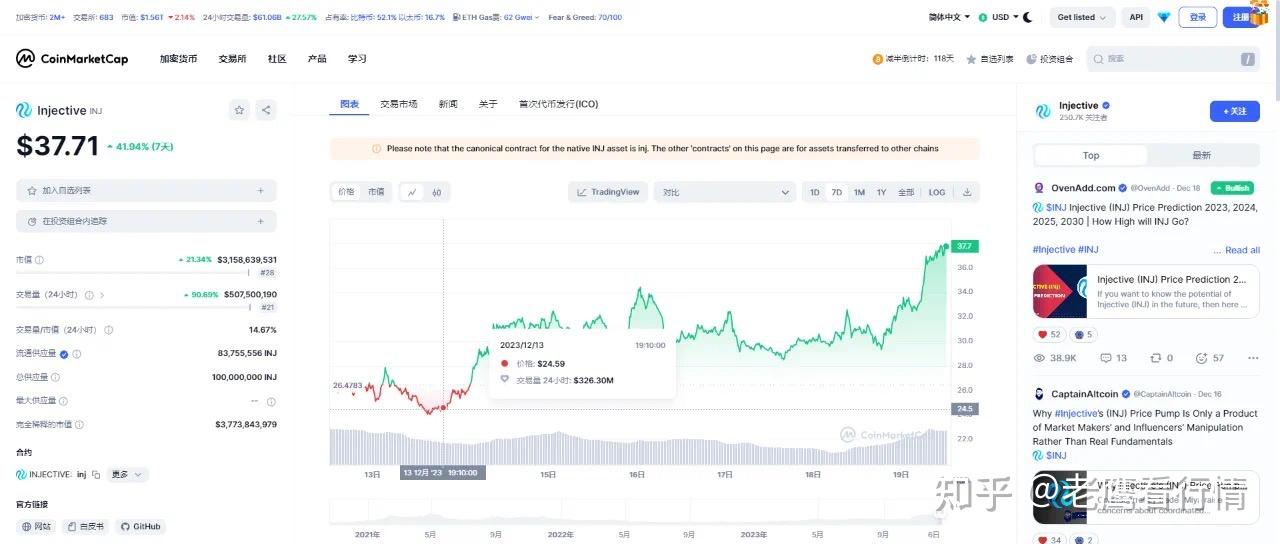Open INJ Price Prediction article thumbnail
1280x544 pixels.
tap(1060, 292)
